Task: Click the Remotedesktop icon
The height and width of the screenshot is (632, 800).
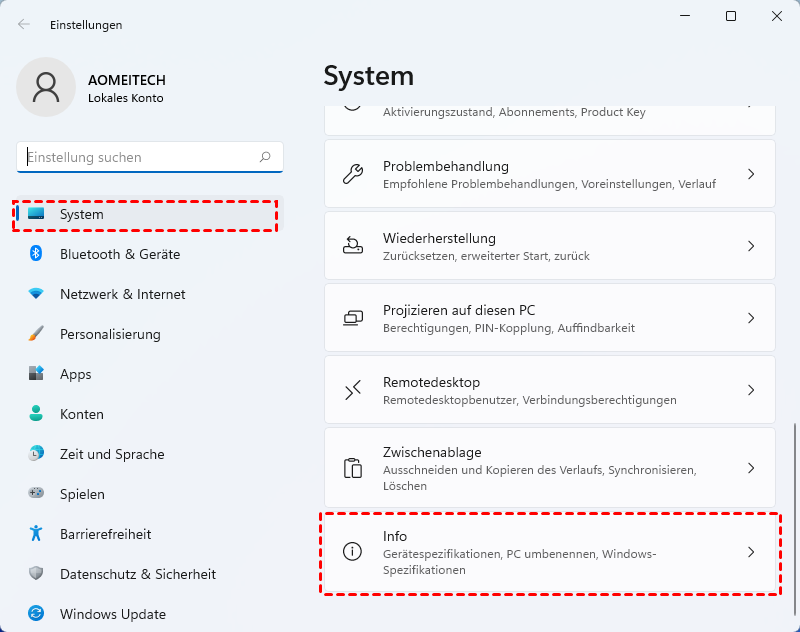Action: tap(352, 390)
